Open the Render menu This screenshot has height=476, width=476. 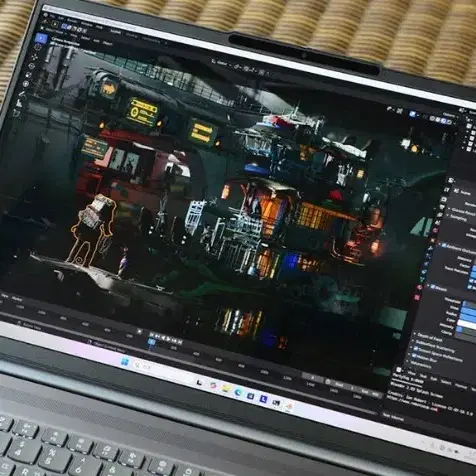[x=72, y=20]
